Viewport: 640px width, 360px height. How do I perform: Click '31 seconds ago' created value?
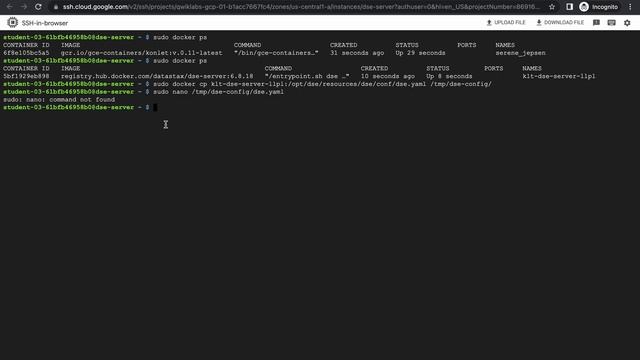click(357, 53)
